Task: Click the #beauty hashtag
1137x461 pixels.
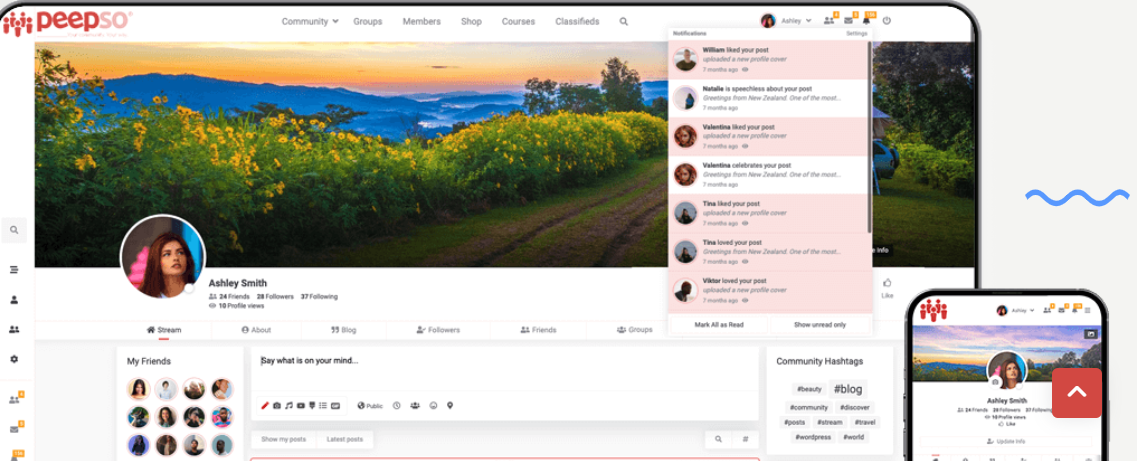Action: [x=809, y=389]
